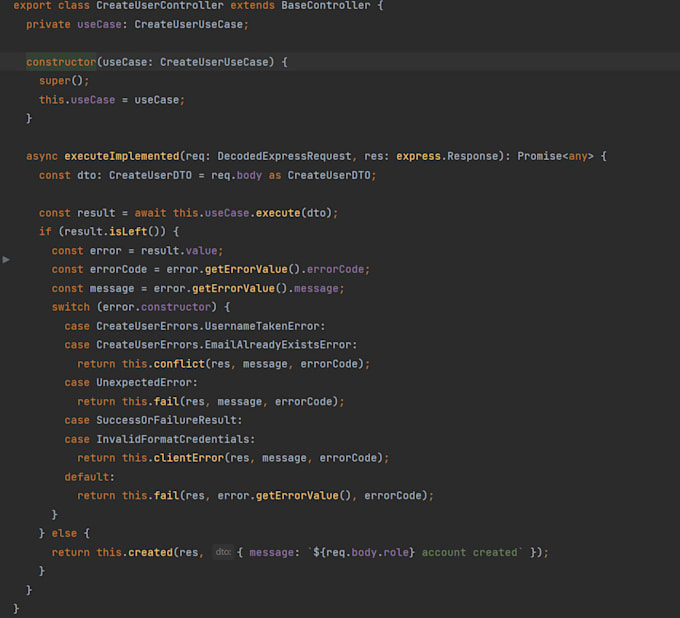Click the 'execute' method call
This screenshot has height=618, width=680.
(278, 213)
